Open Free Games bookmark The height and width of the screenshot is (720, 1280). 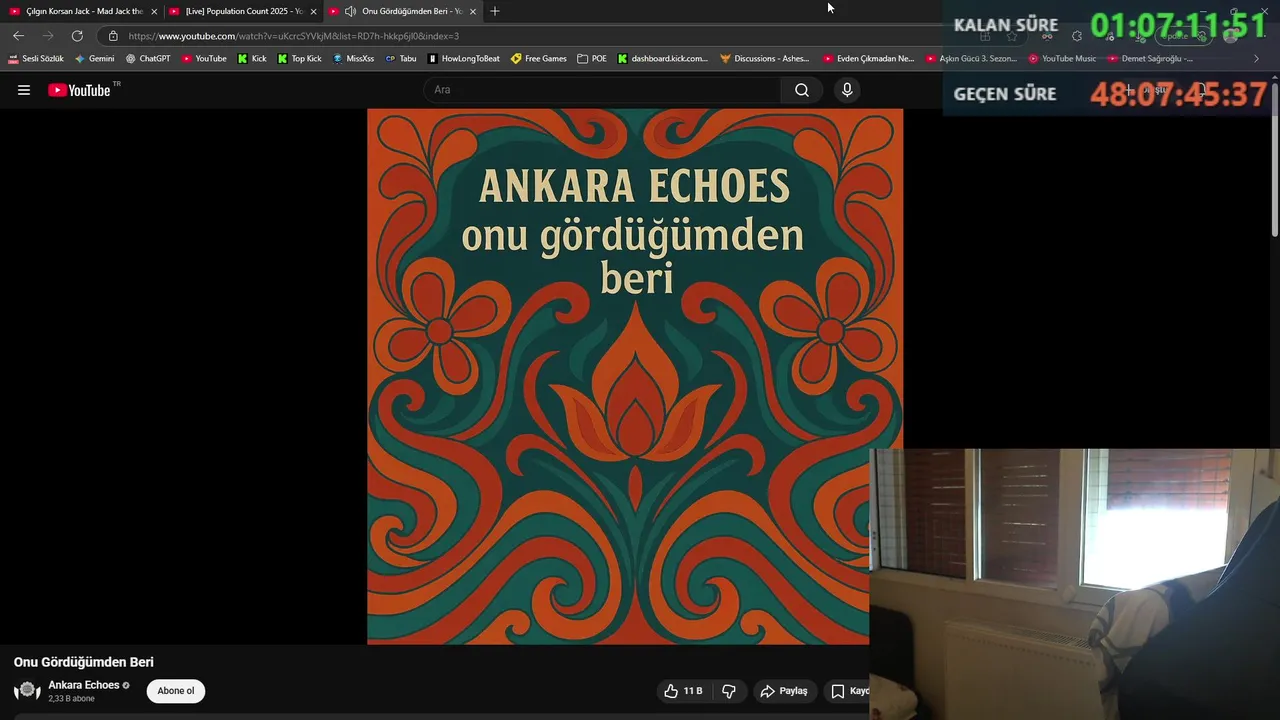point(539,59)
